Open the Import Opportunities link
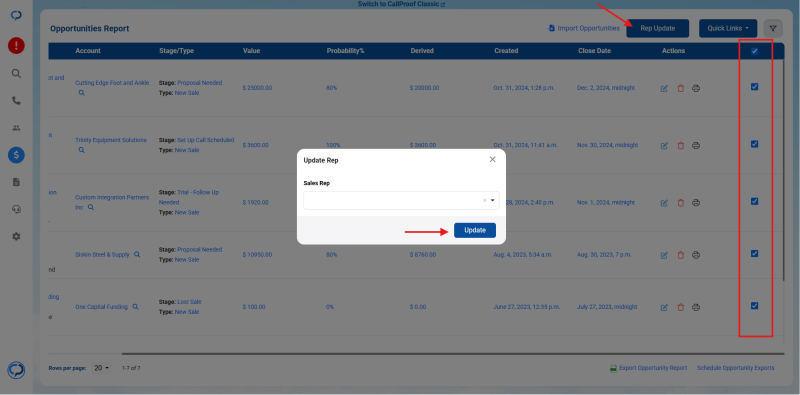 point(584,29)
